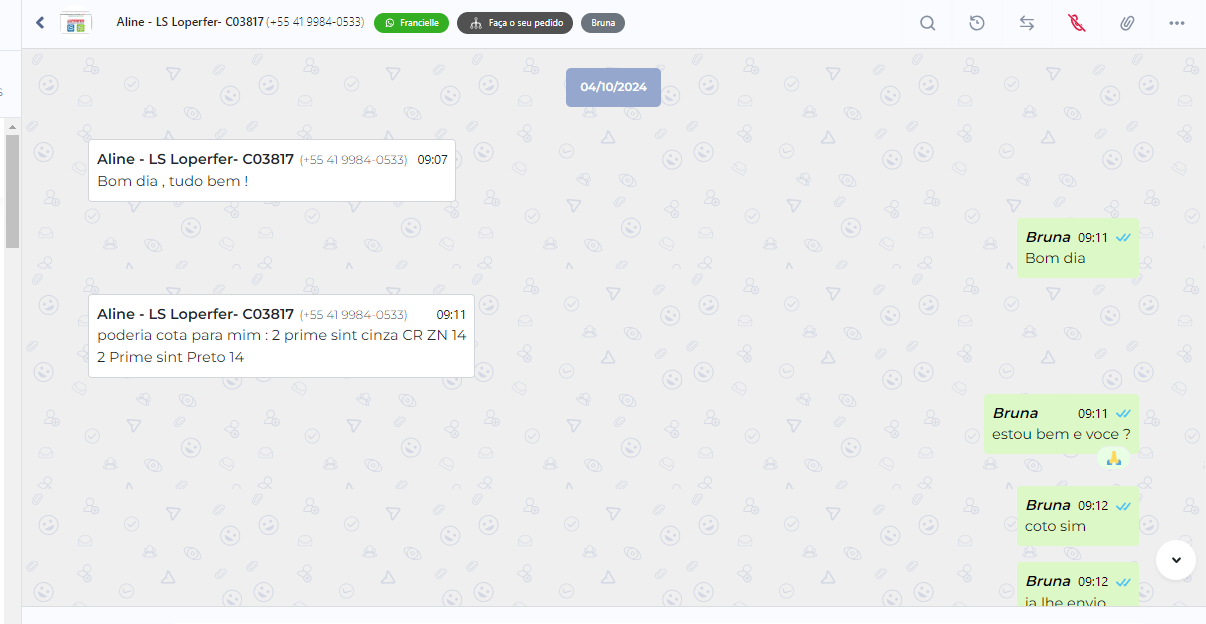Click the left panel scrollbar thumb
1206x624 pixels.
12,190
